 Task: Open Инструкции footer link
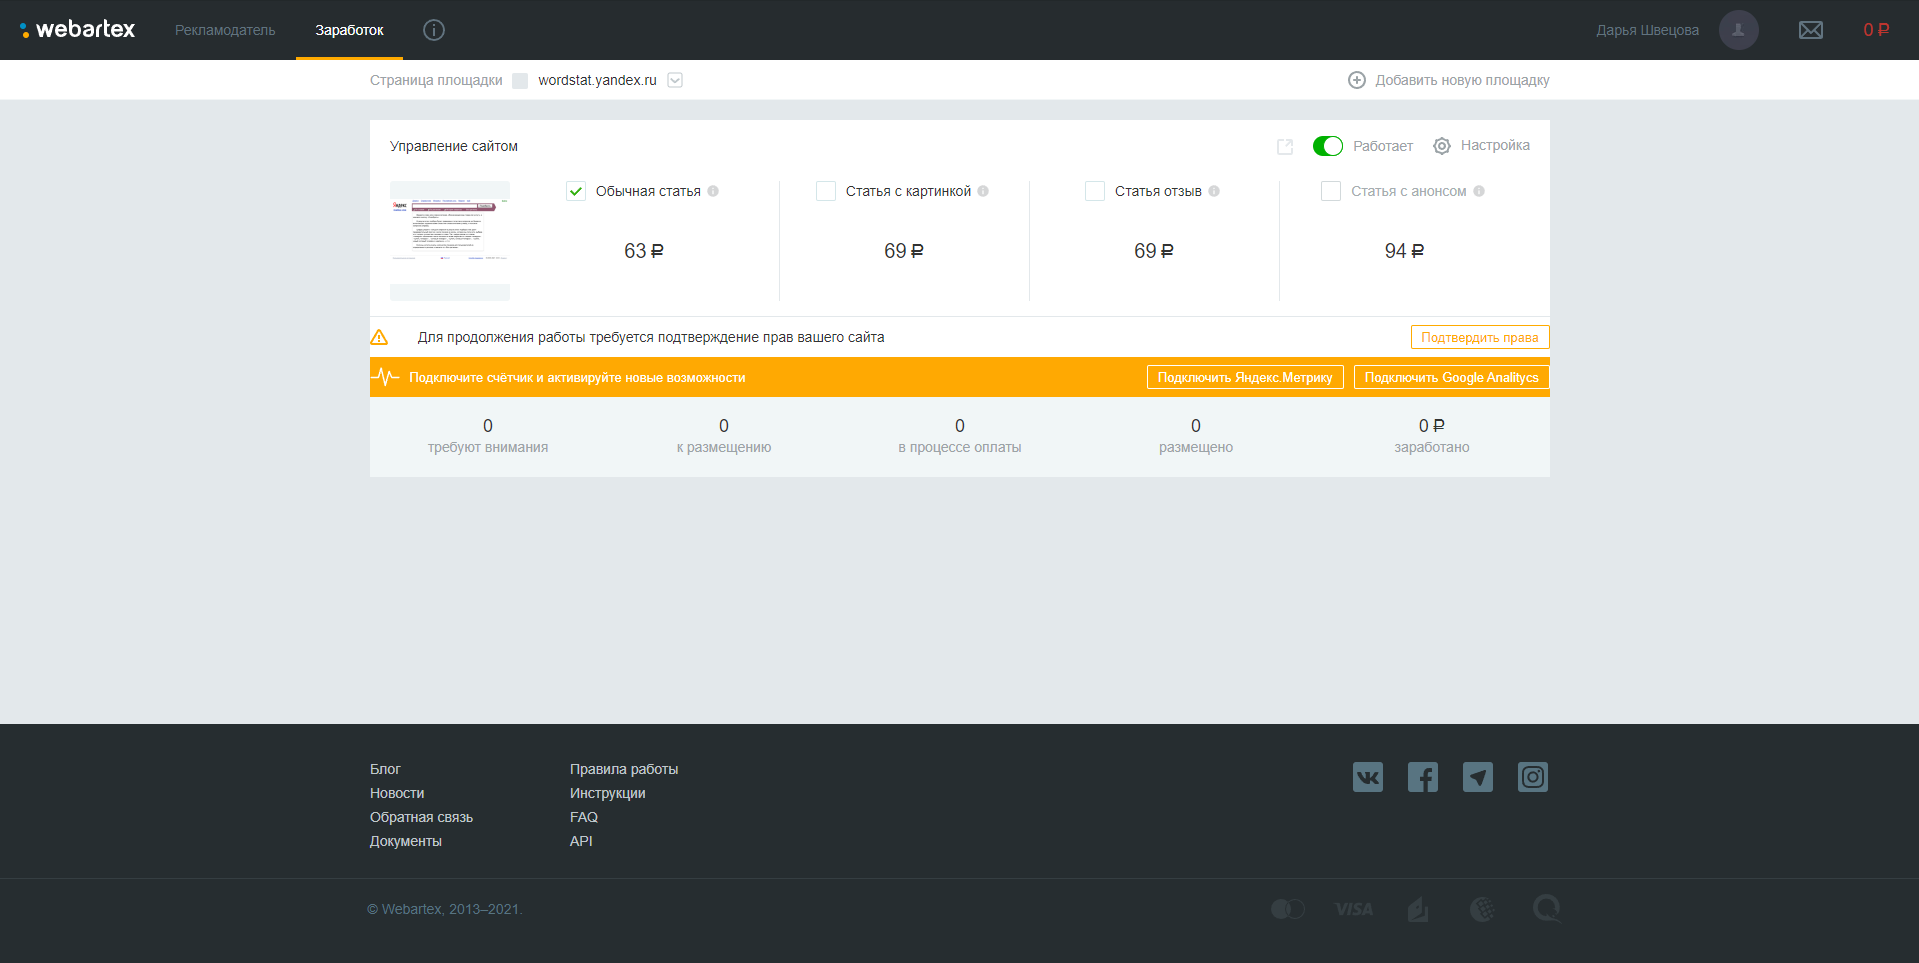click(608, 793)
